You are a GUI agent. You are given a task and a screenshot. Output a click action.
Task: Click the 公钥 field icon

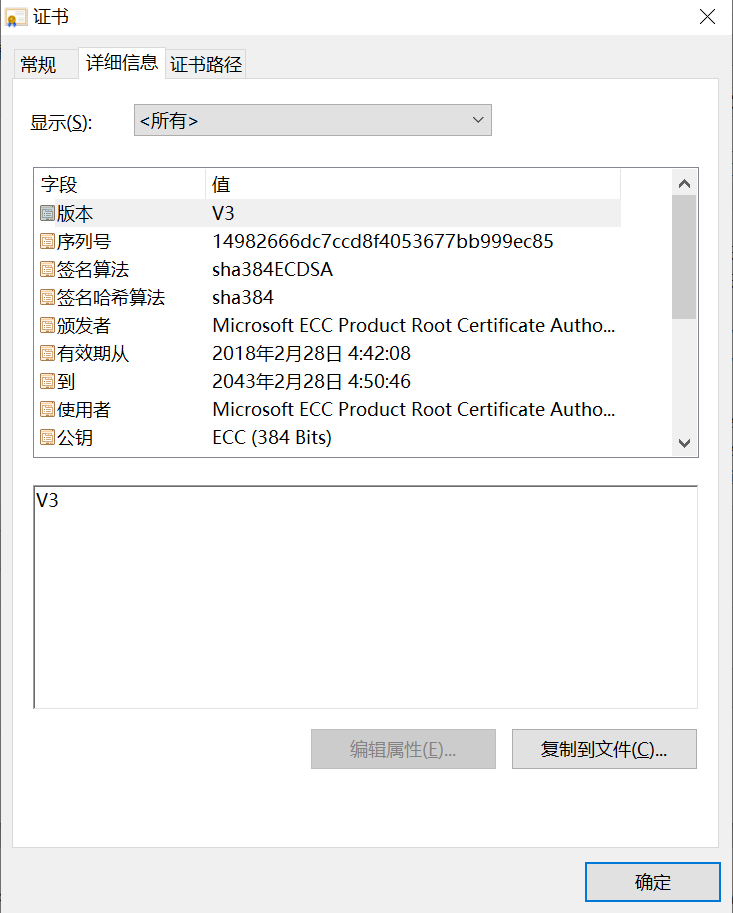(x=47, y=437)
